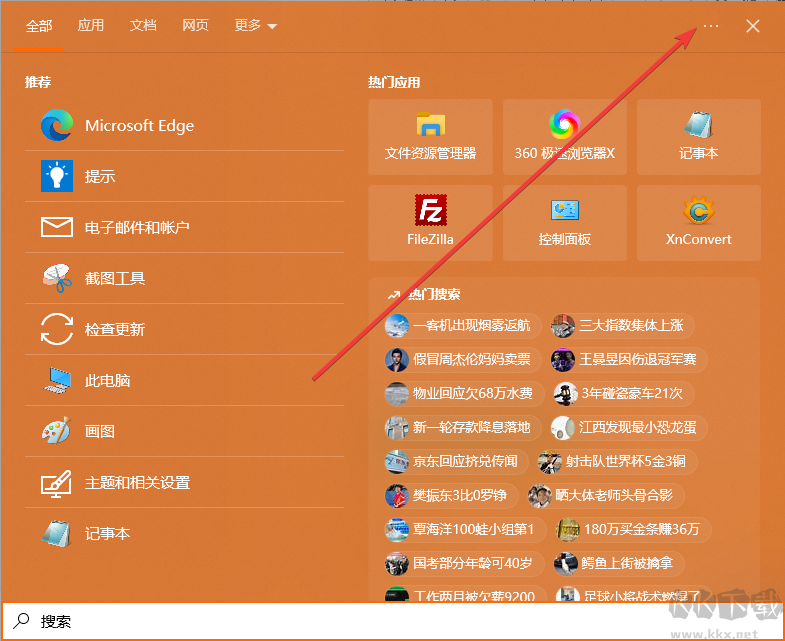Select the envelope icon for 电子邮件和帐户
Image resolution: width=785 pixels, height=641 pixels.
click(x=57, y=227)
